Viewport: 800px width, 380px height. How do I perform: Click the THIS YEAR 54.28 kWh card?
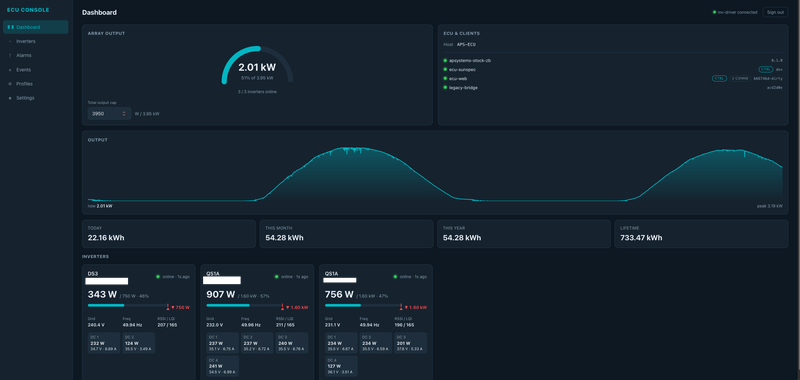pyautogui.click(x=523, y=234)
